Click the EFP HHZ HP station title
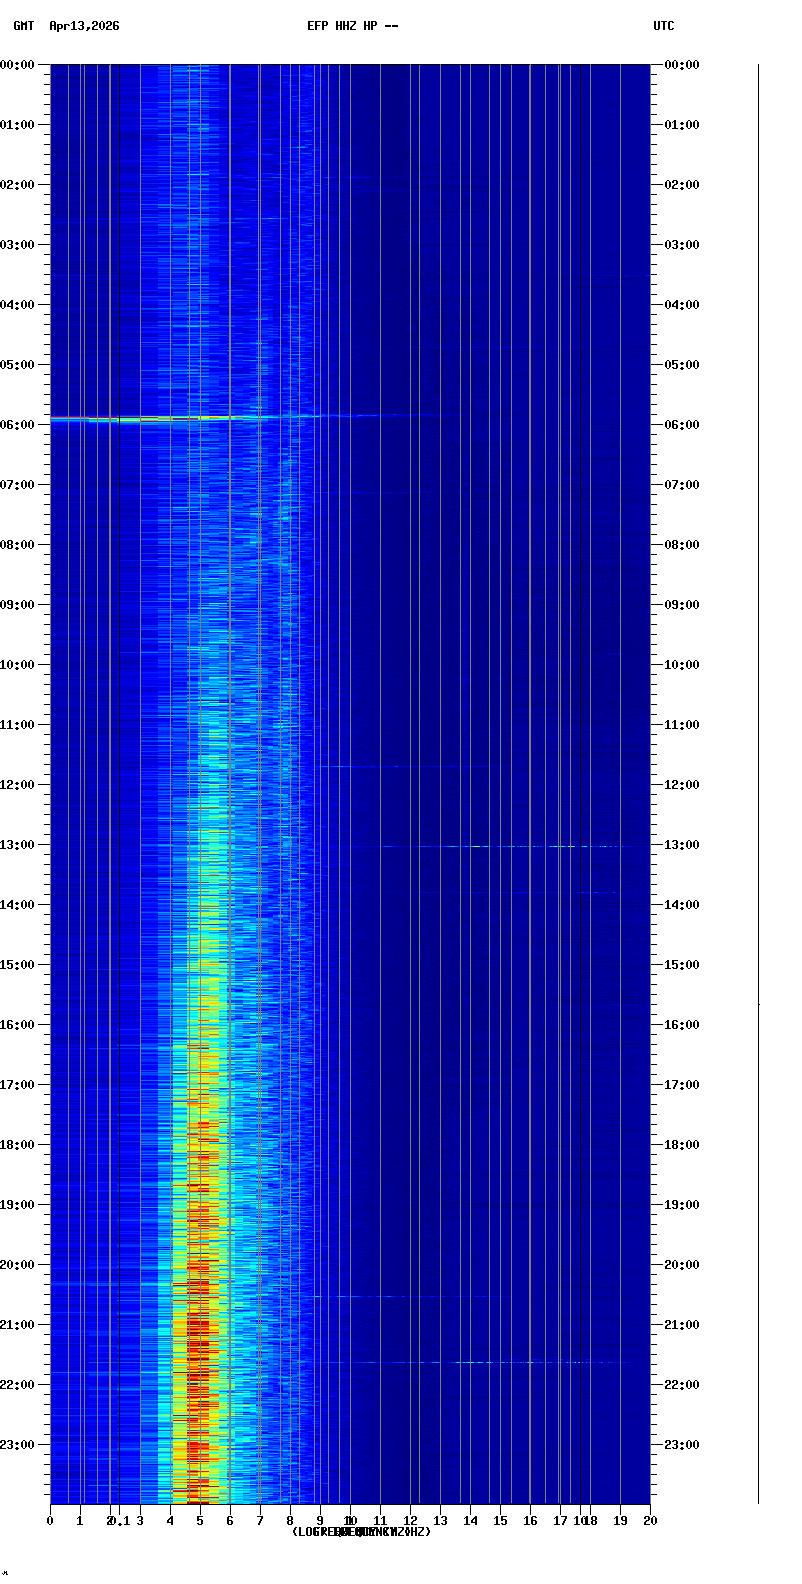 pos(342,26)
